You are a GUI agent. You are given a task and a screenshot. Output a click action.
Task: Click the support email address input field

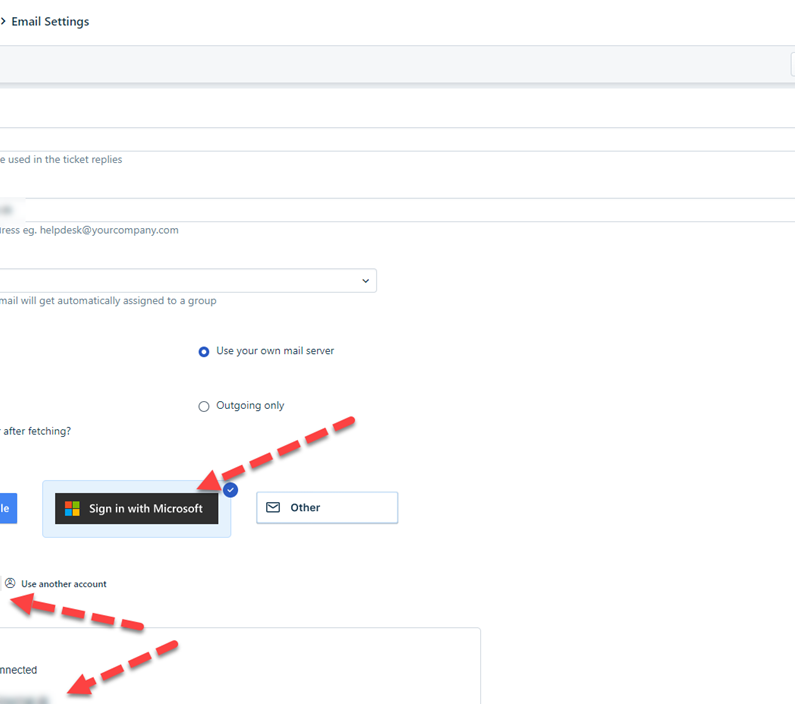point(398,210)
